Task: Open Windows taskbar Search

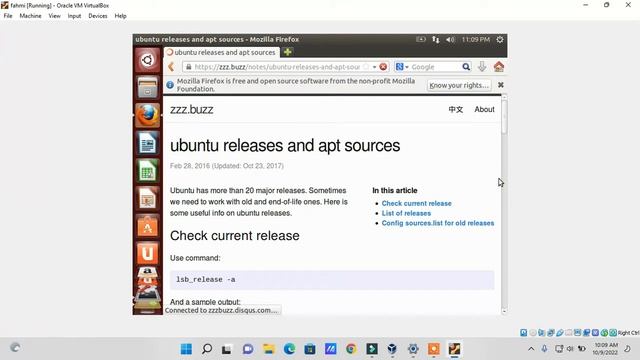Action: [207, 349]
